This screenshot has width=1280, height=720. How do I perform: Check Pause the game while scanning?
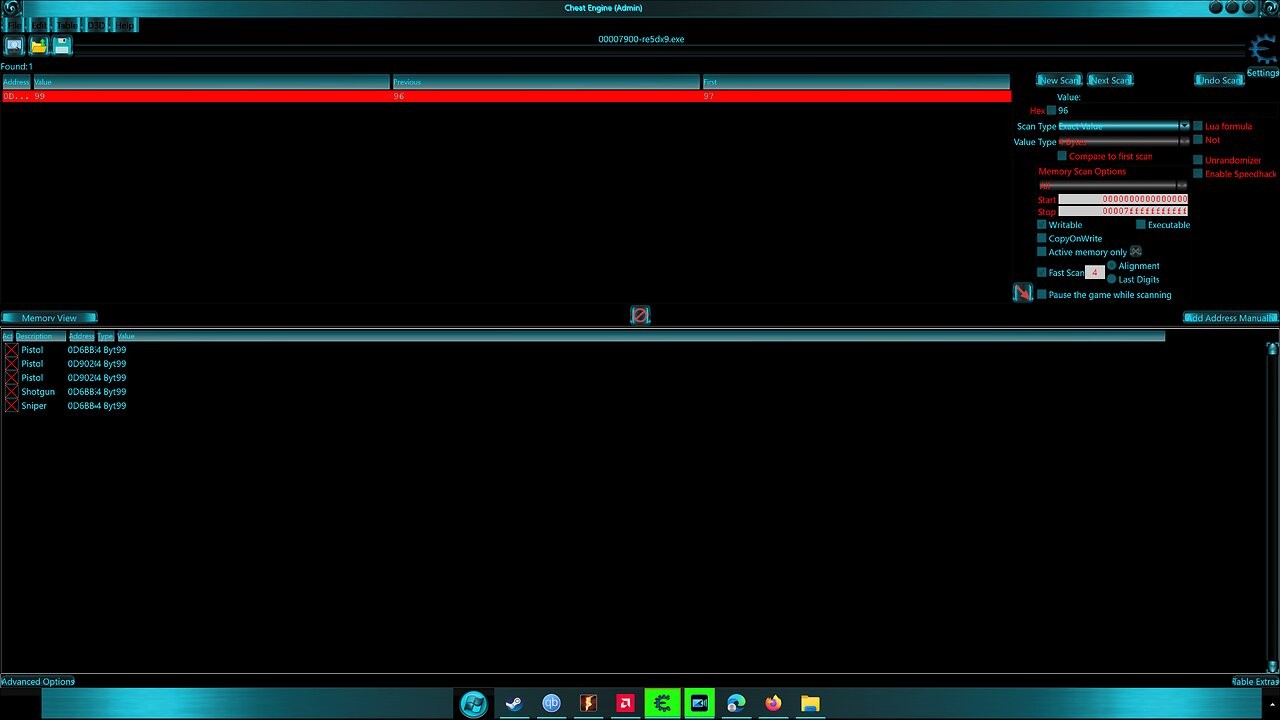click(1042, 295)
